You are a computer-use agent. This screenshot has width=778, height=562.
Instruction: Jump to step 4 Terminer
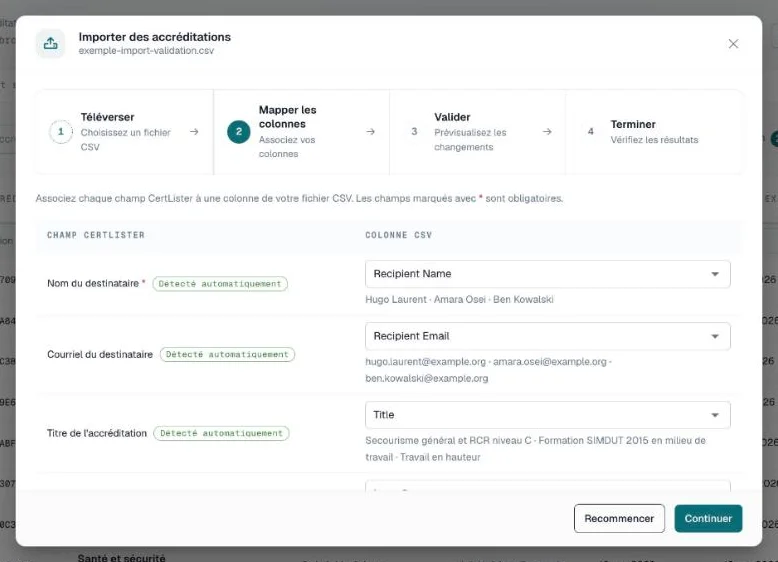(x=653, y=132)
